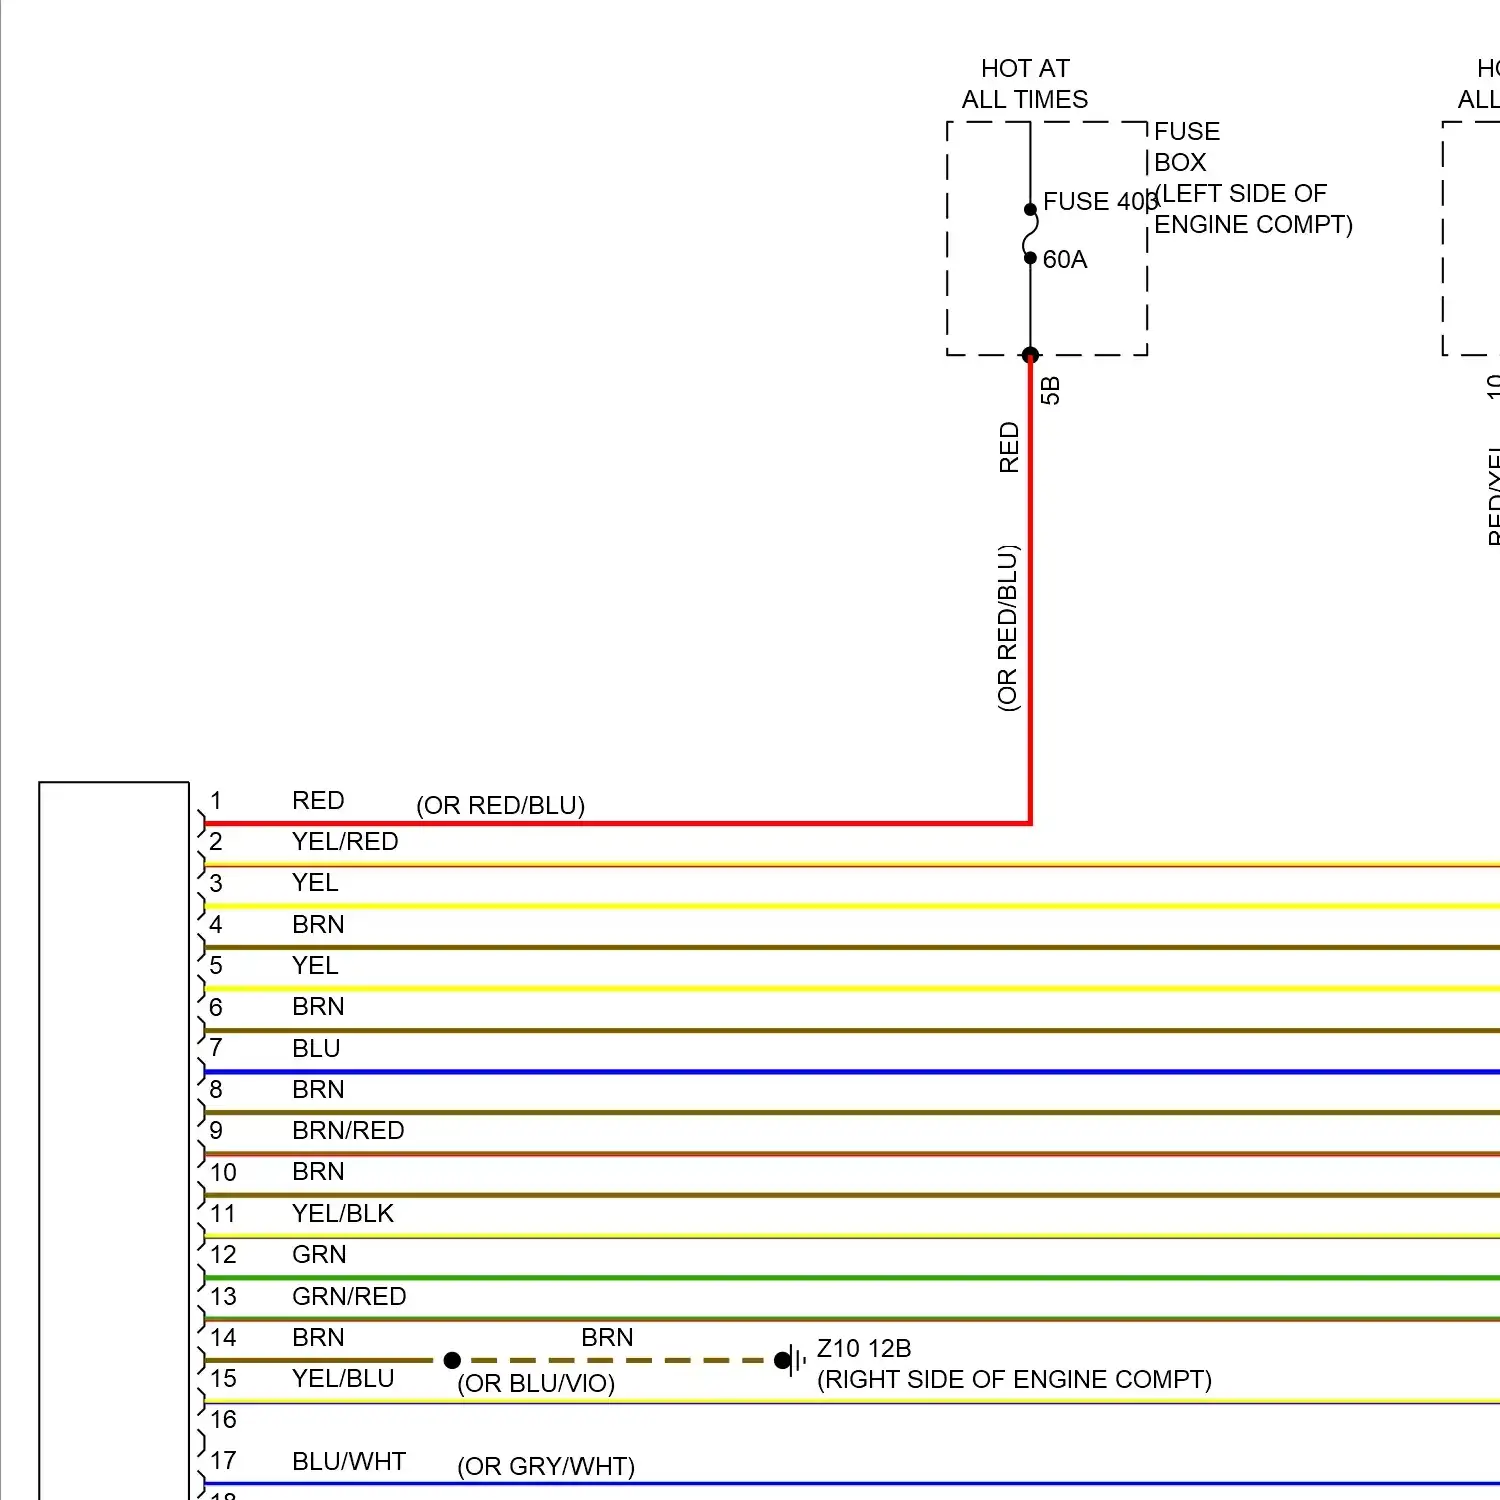Click the '(LEFT SIDE OF ENGINE COMPT)' note
The height and width of the screenshot is (1500, 1500).
click(1254, 209)
